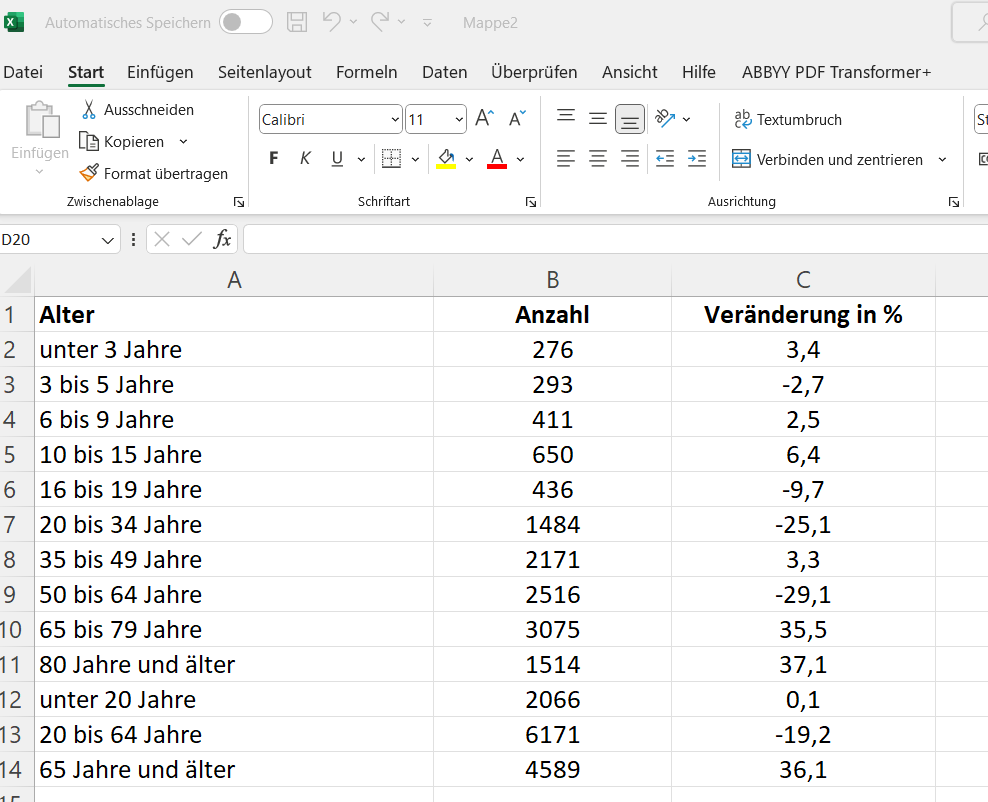
Task: Click Format übertragen paintbrush icon
Action: [89, 173]
